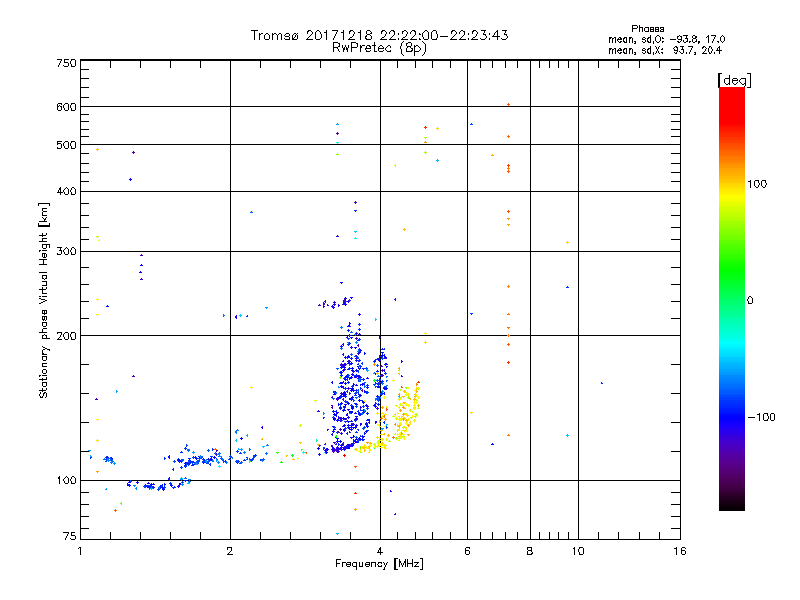This screenshot has height=600, width=800.
Task: Click the '750' y-axis tick label
Action: [x=66, y=63]
